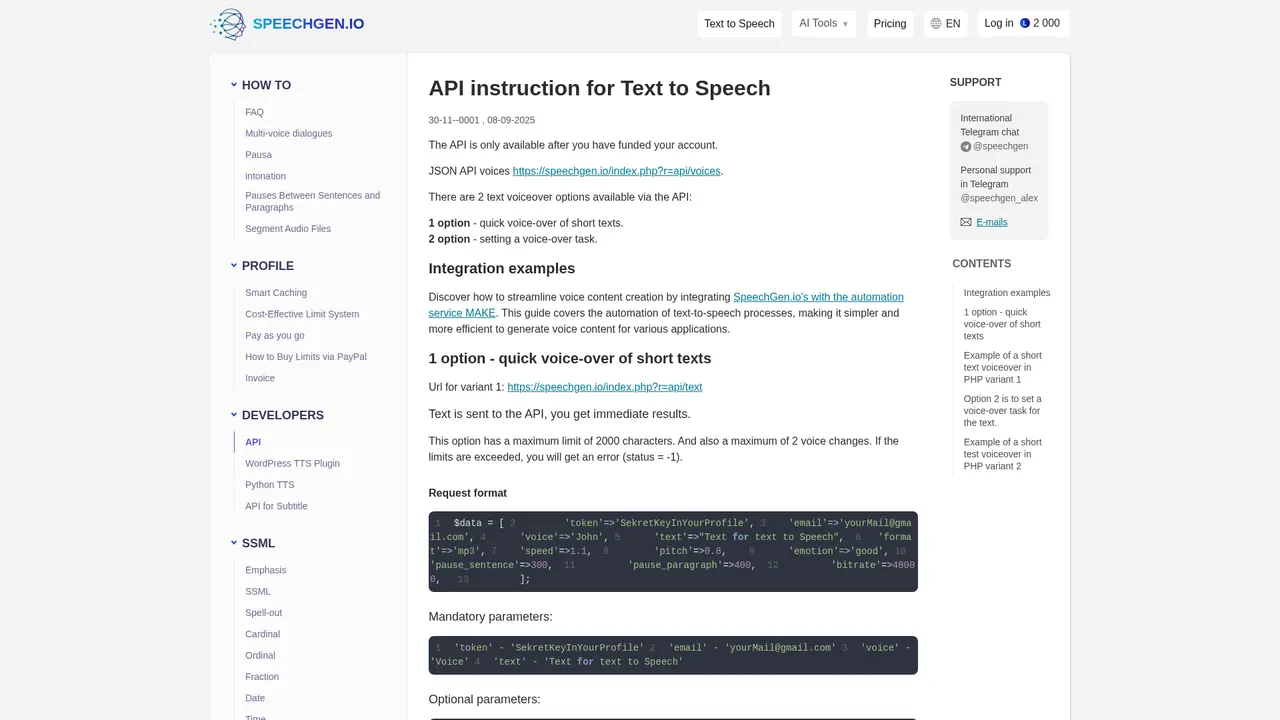
Task: Open the AI Tools dropdown menu
Action: [824, 23]
